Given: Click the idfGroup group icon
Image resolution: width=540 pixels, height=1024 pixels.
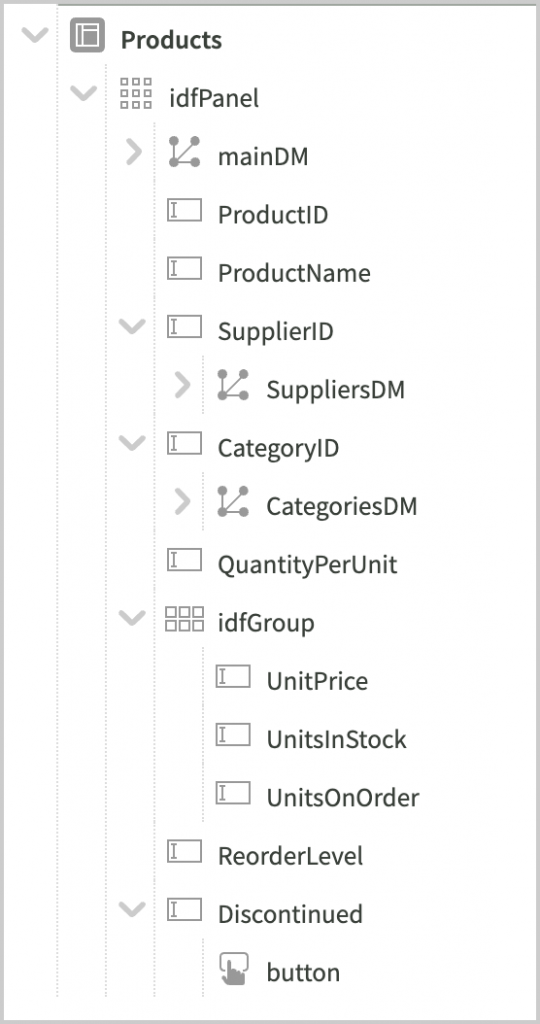Looking at the screenshot, I should pyautogui.click(x=185, y=618).
